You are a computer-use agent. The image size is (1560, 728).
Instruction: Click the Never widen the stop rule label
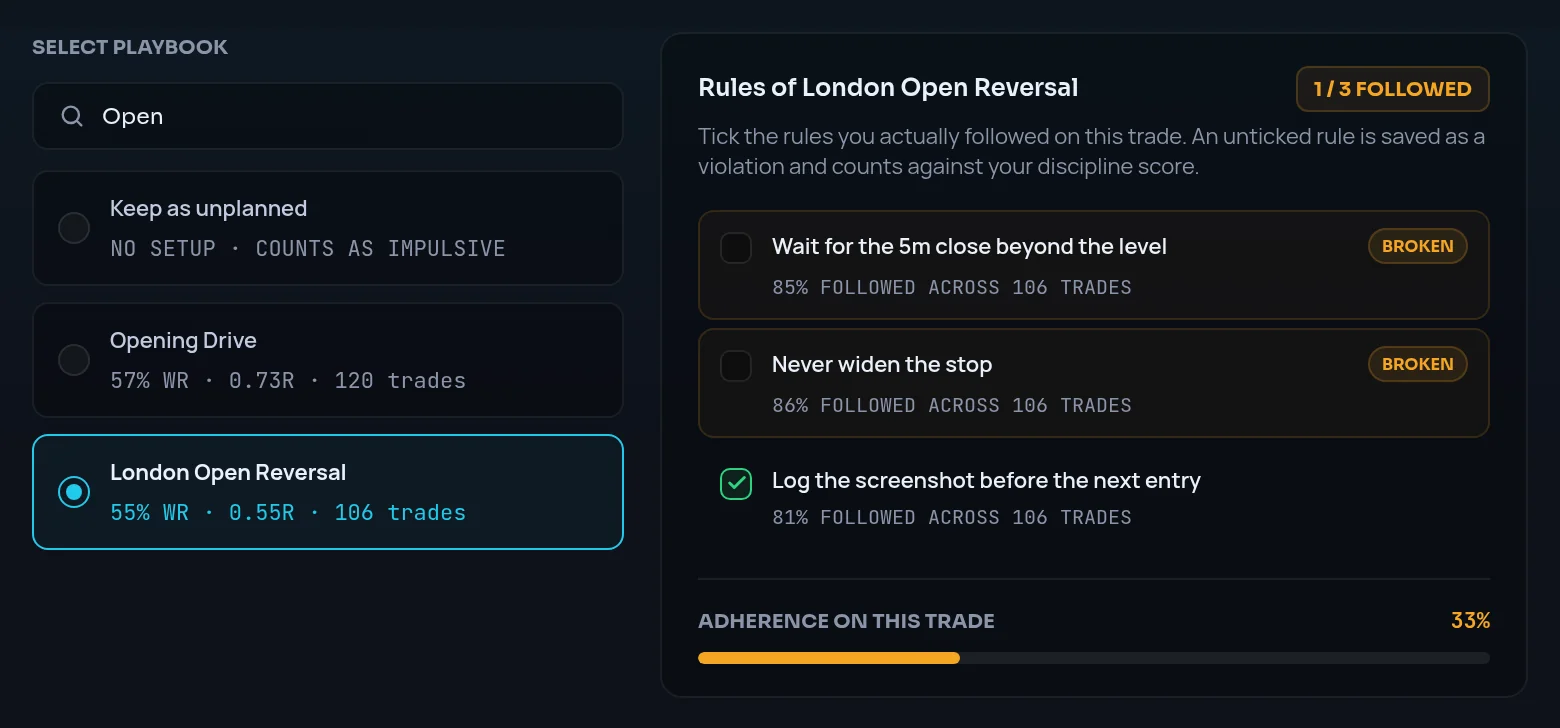882,365
